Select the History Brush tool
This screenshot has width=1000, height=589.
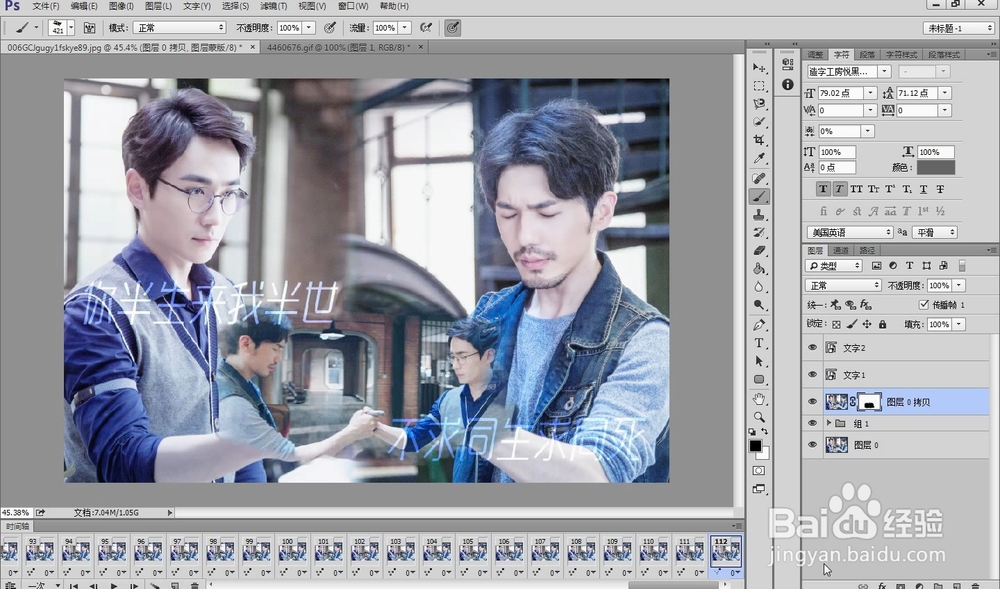(x=759, y=233)
